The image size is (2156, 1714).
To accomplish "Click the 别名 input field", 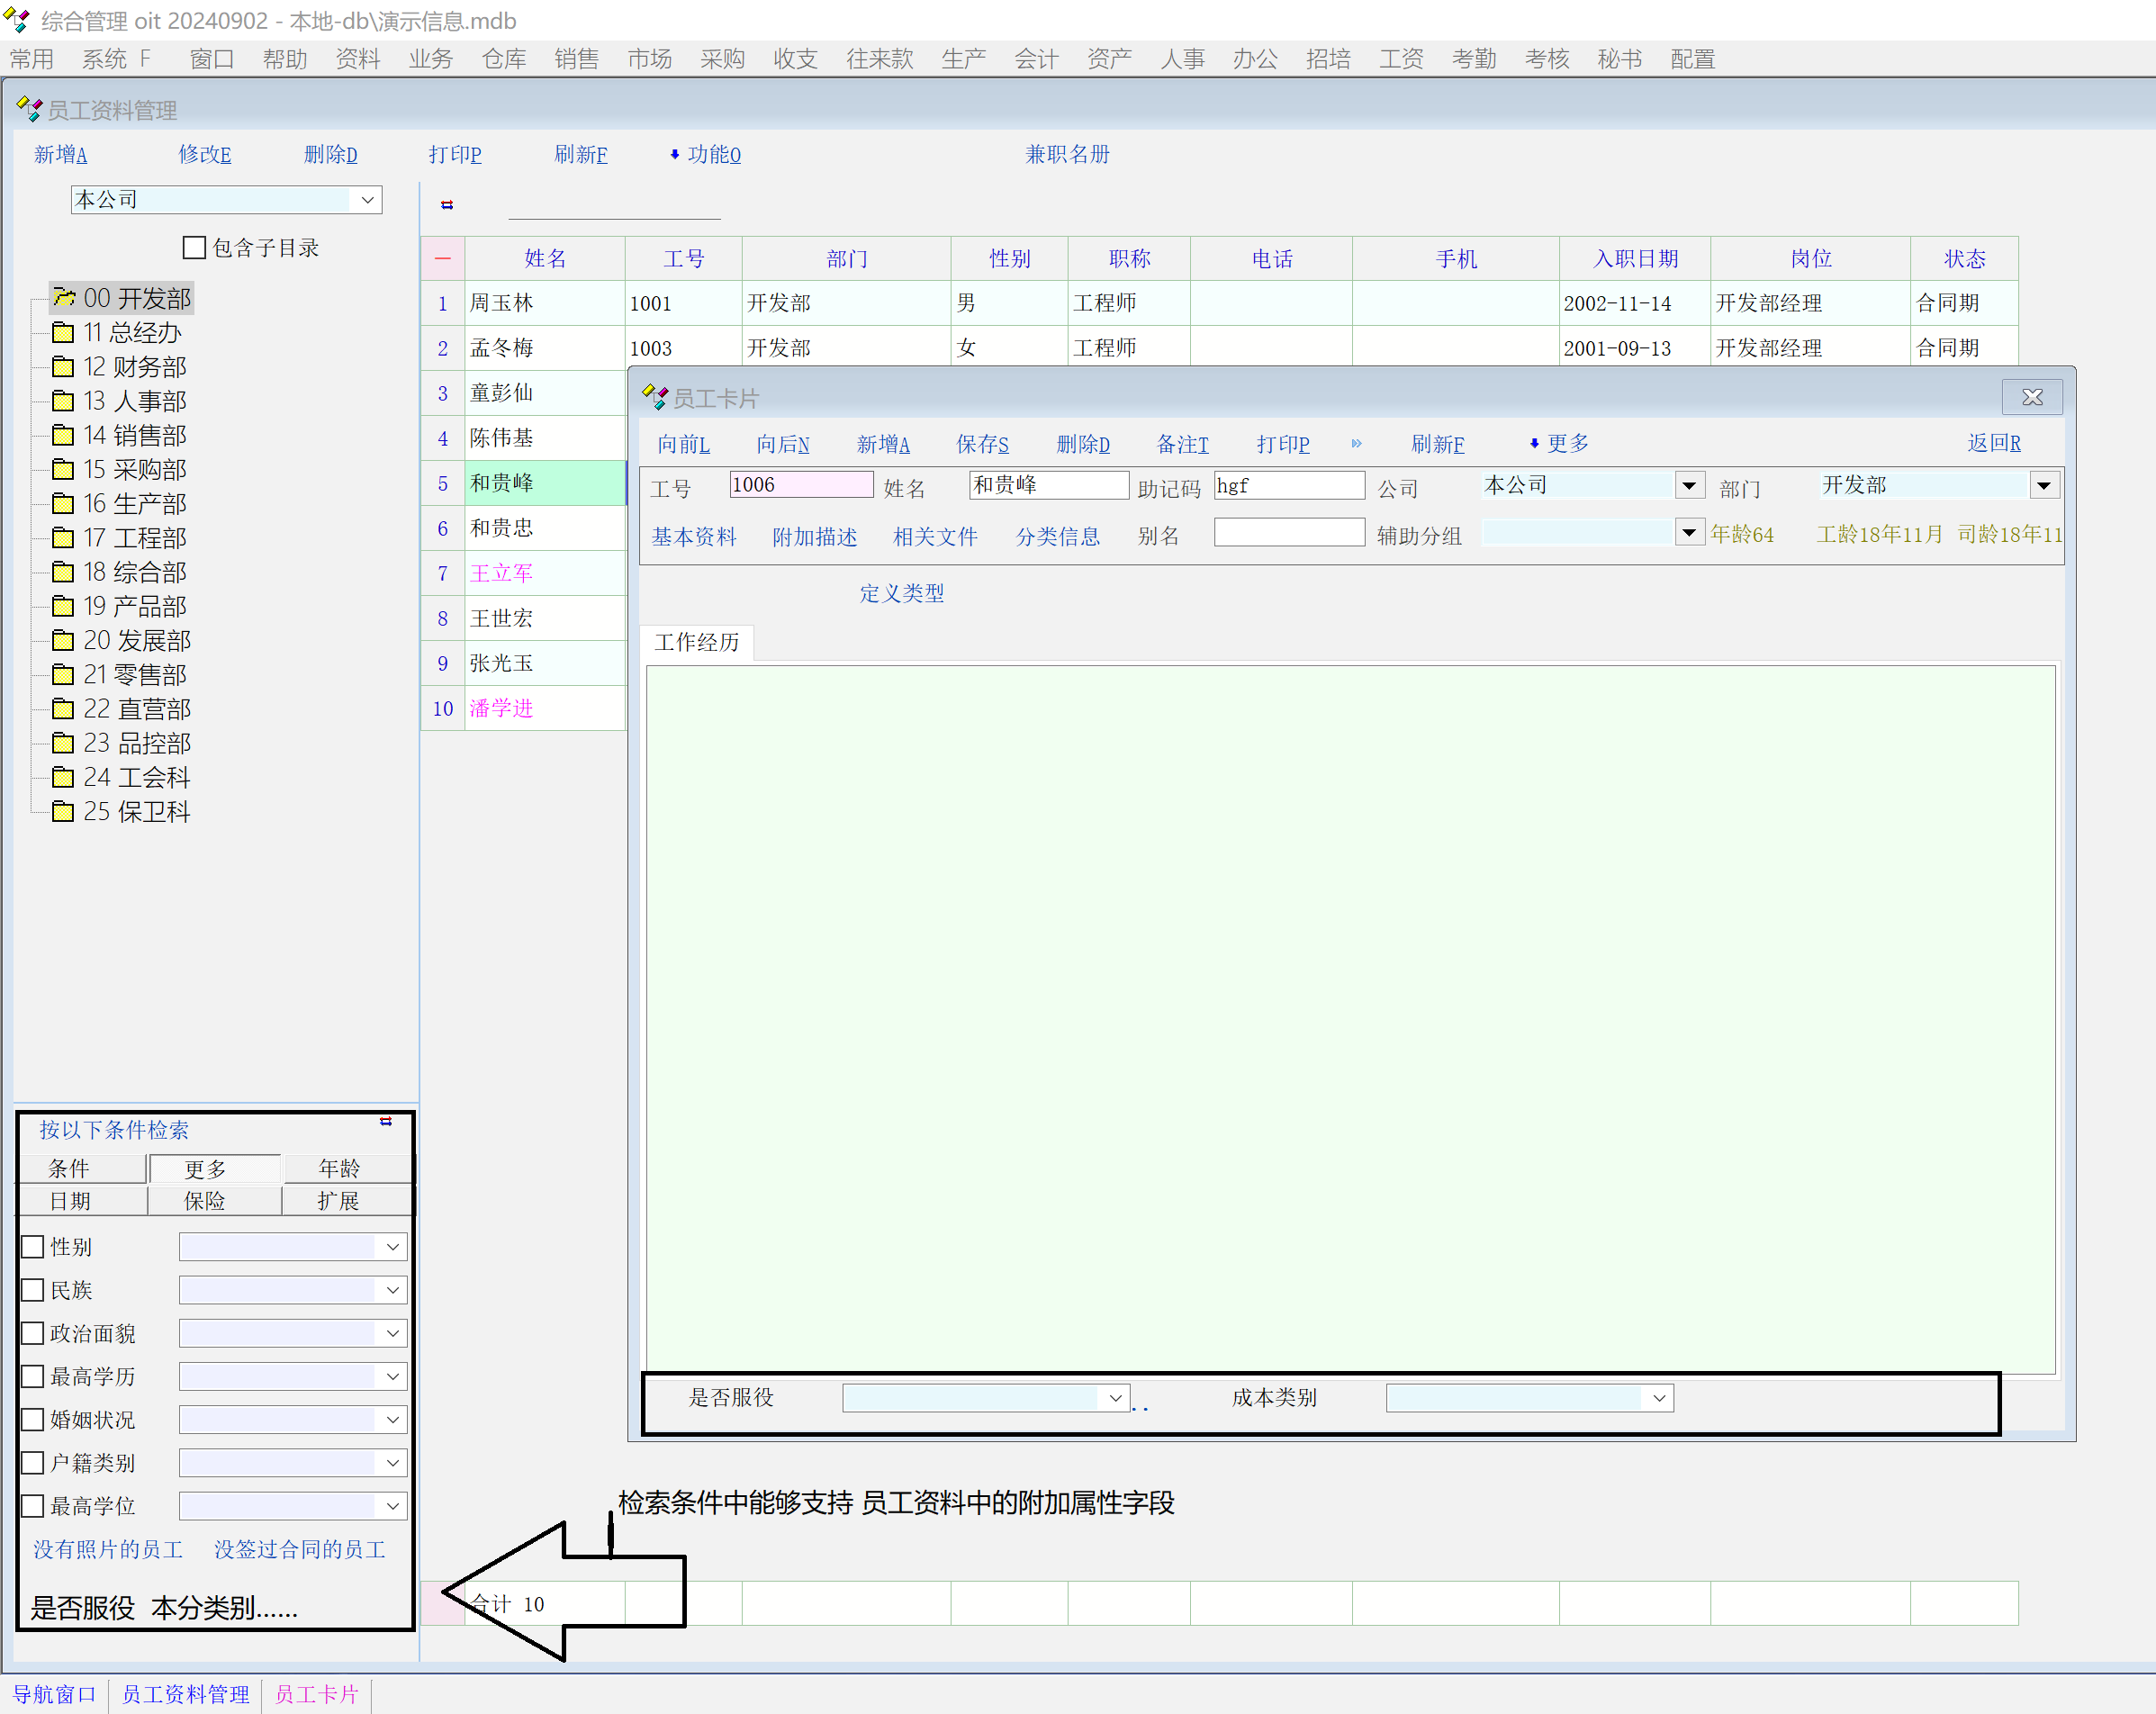I will pos(1288,533).
